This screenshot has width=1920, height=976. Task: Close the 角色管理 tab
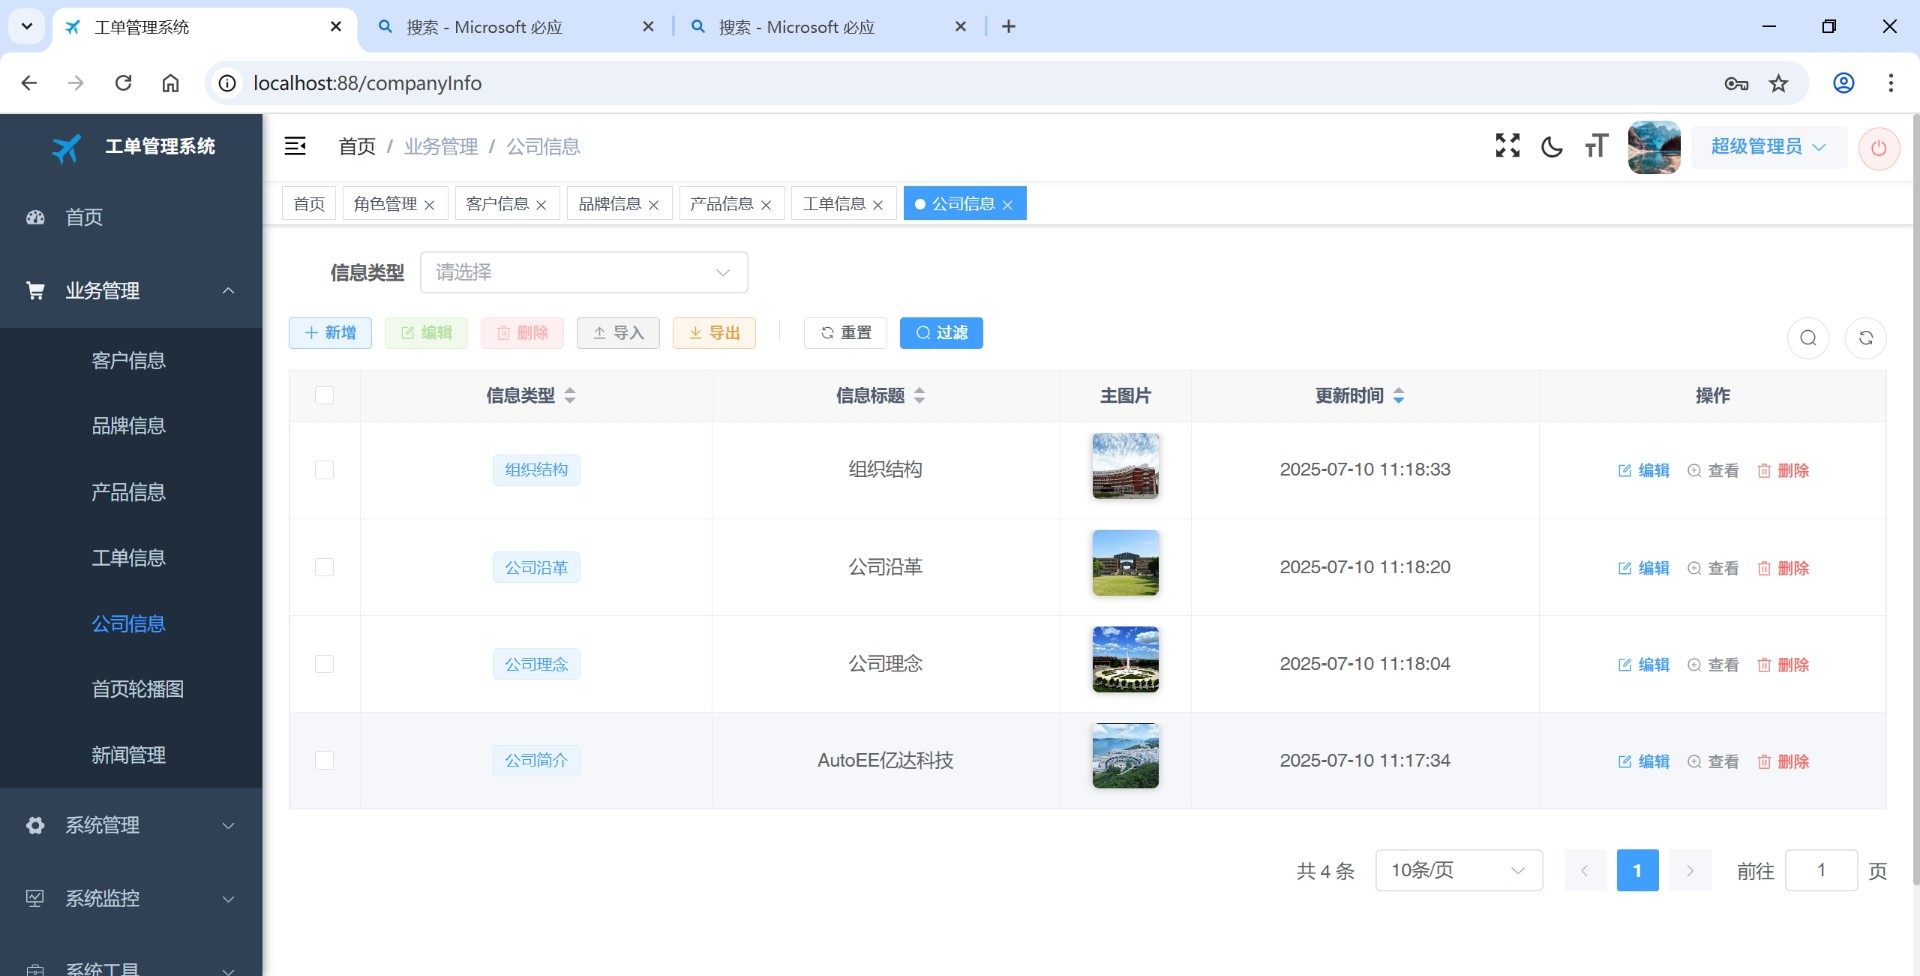tap(429, 205)
